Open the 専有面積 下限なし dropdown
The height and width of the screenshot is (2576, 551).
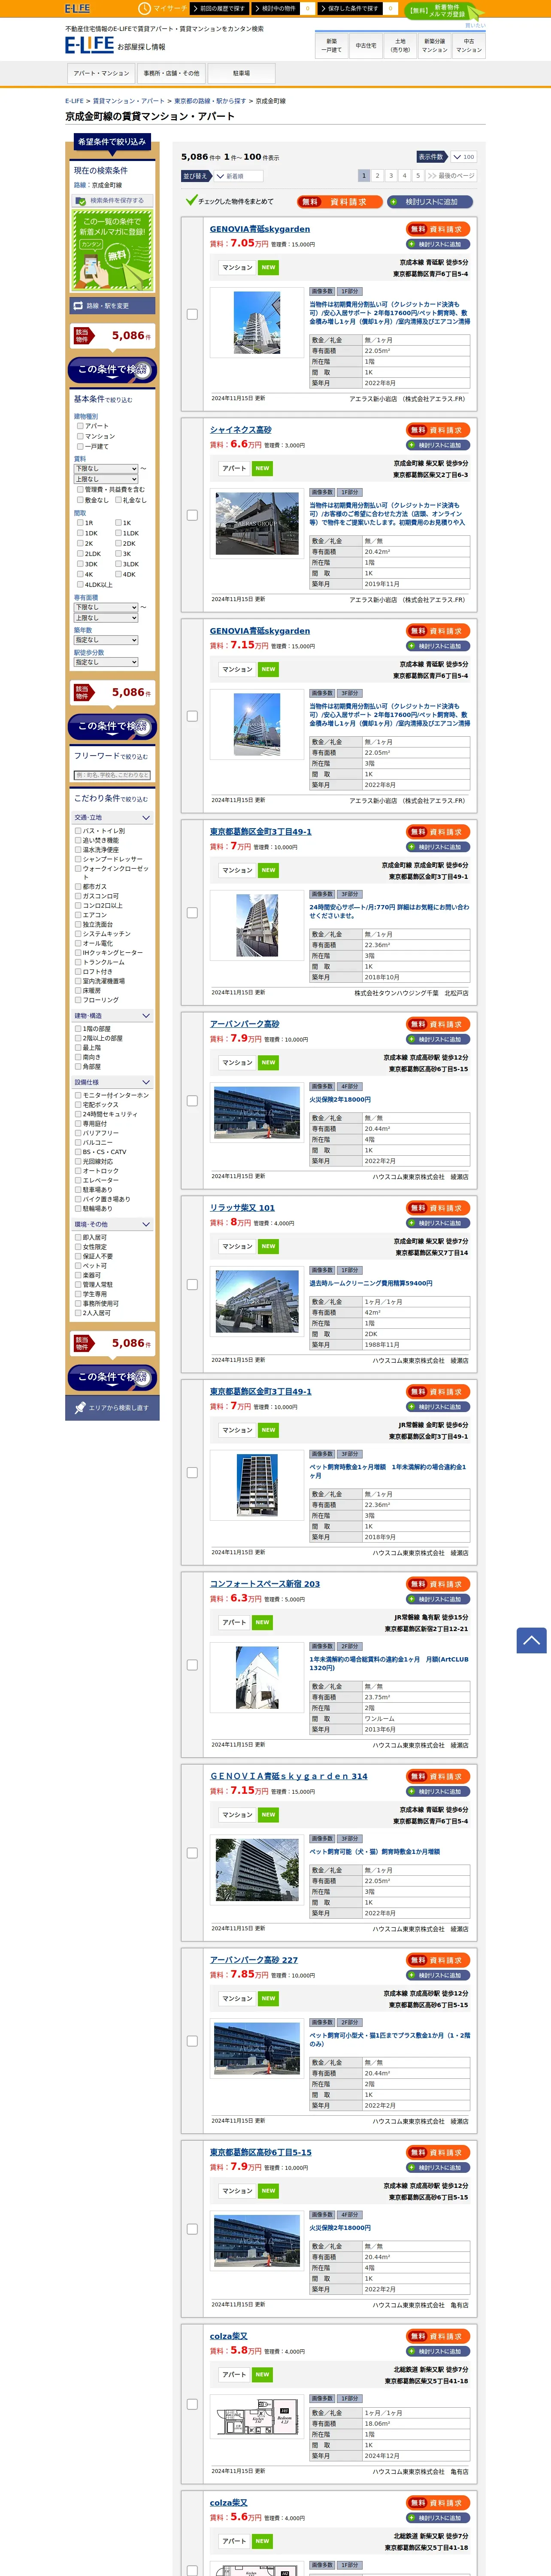[106, 607]
